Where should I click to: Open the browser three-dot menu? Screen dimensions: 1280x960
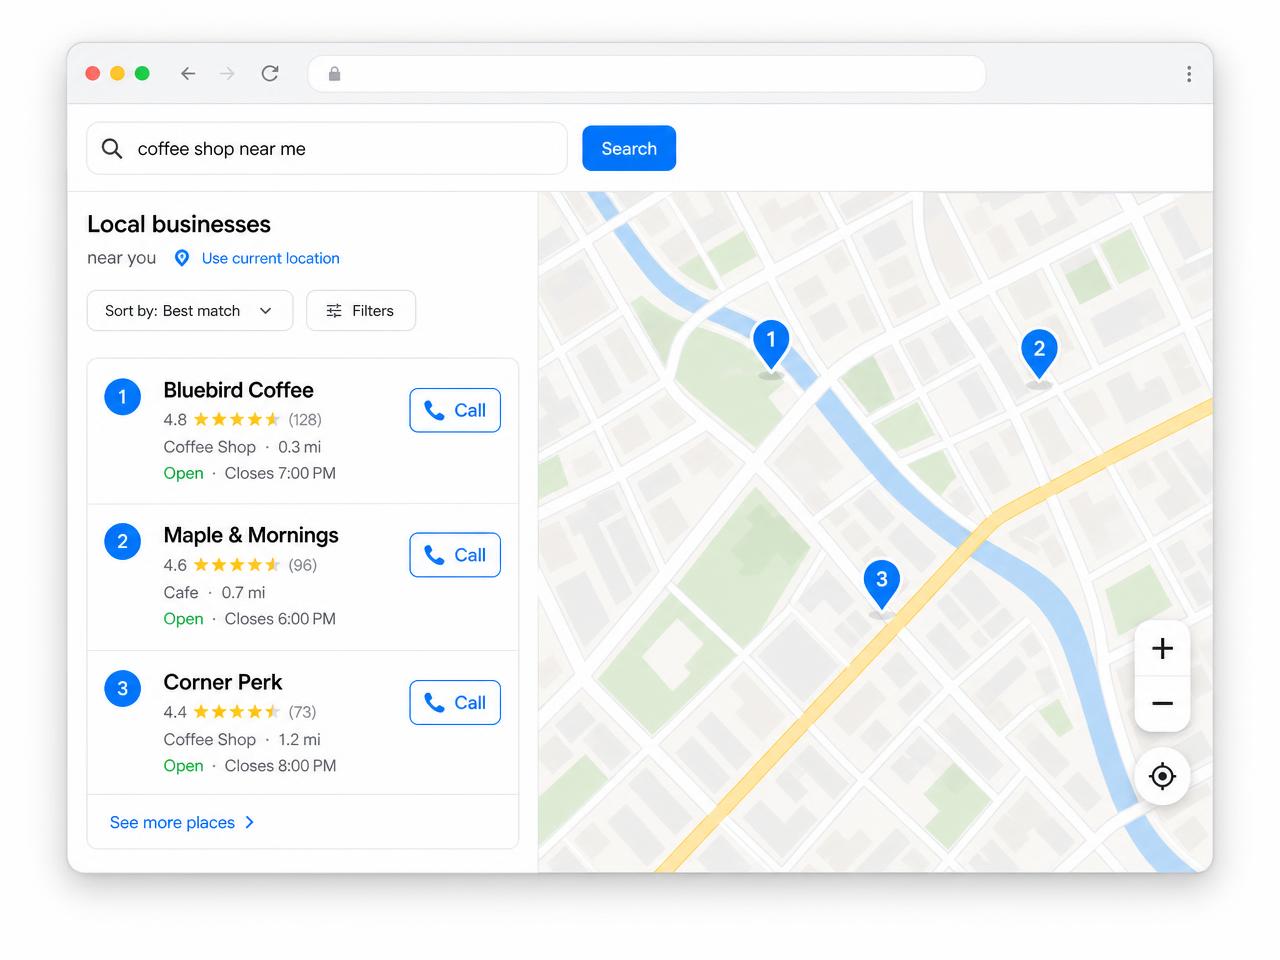click(1189, 74)
